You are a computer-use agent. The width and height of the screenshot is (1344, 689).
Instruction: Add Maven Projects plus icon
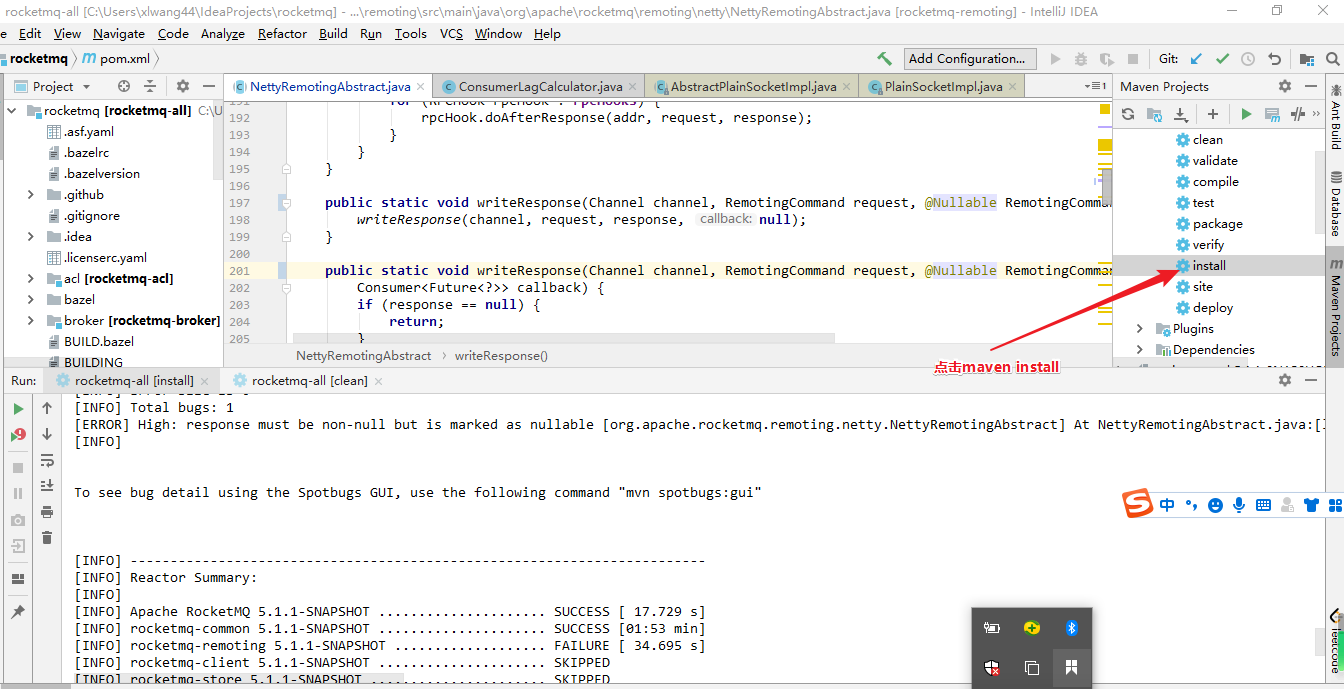pos(1213,114)
